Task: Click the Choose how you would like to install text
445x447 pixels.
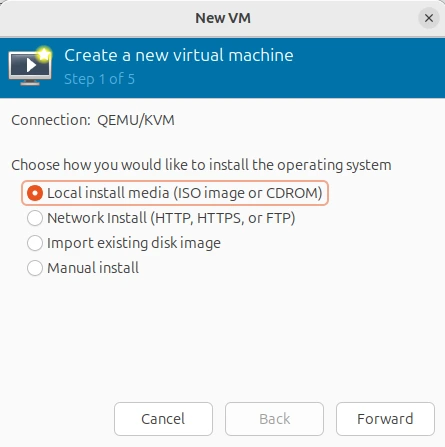Action: [x=201, y=165]
